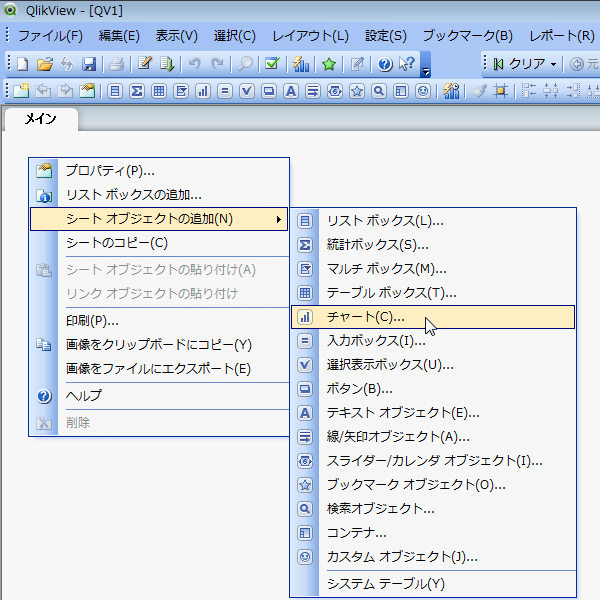
Task: Choose ブックマーク オブジェクト(O)... in submenu
Action: [433, 485]
